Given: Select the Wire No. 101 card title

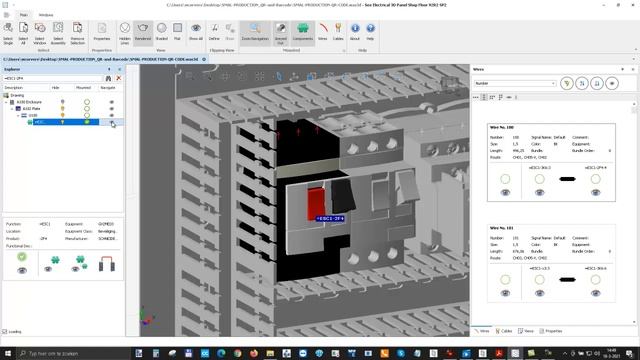Looking at the screenshot, I should [502, 228].
